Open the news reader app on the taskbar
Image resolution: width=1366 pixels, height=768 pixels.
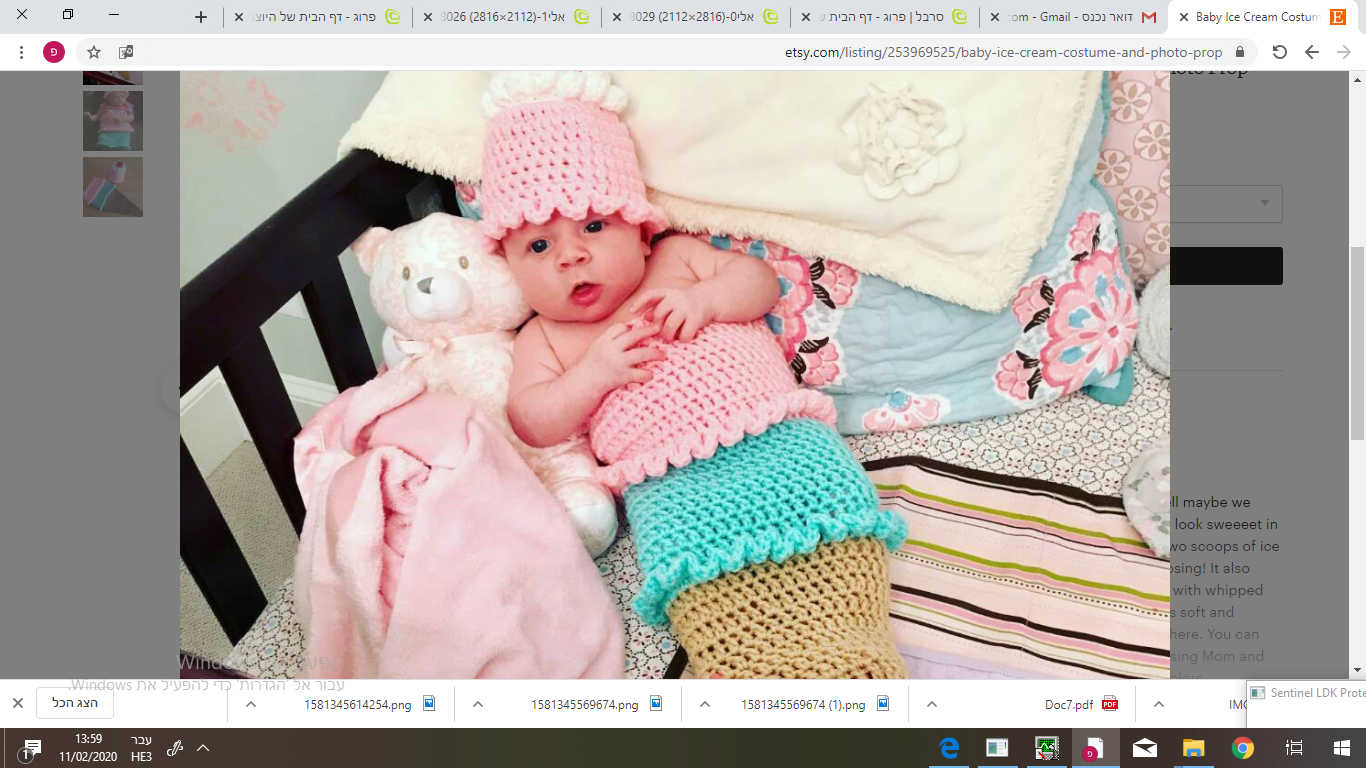[997, 748]
